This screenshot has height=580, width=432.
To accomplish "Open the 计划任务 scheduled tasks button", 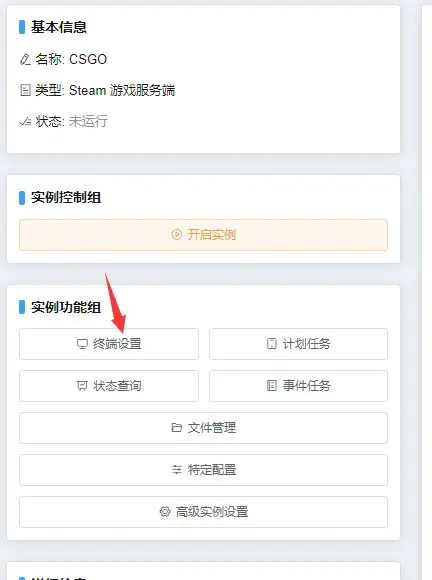I will [x=298, y=344].
